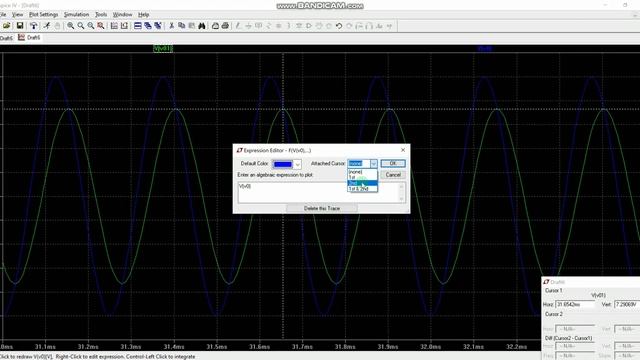Screen dimensions: 640x360
Task: Open the Help menu
Action: 144,15
